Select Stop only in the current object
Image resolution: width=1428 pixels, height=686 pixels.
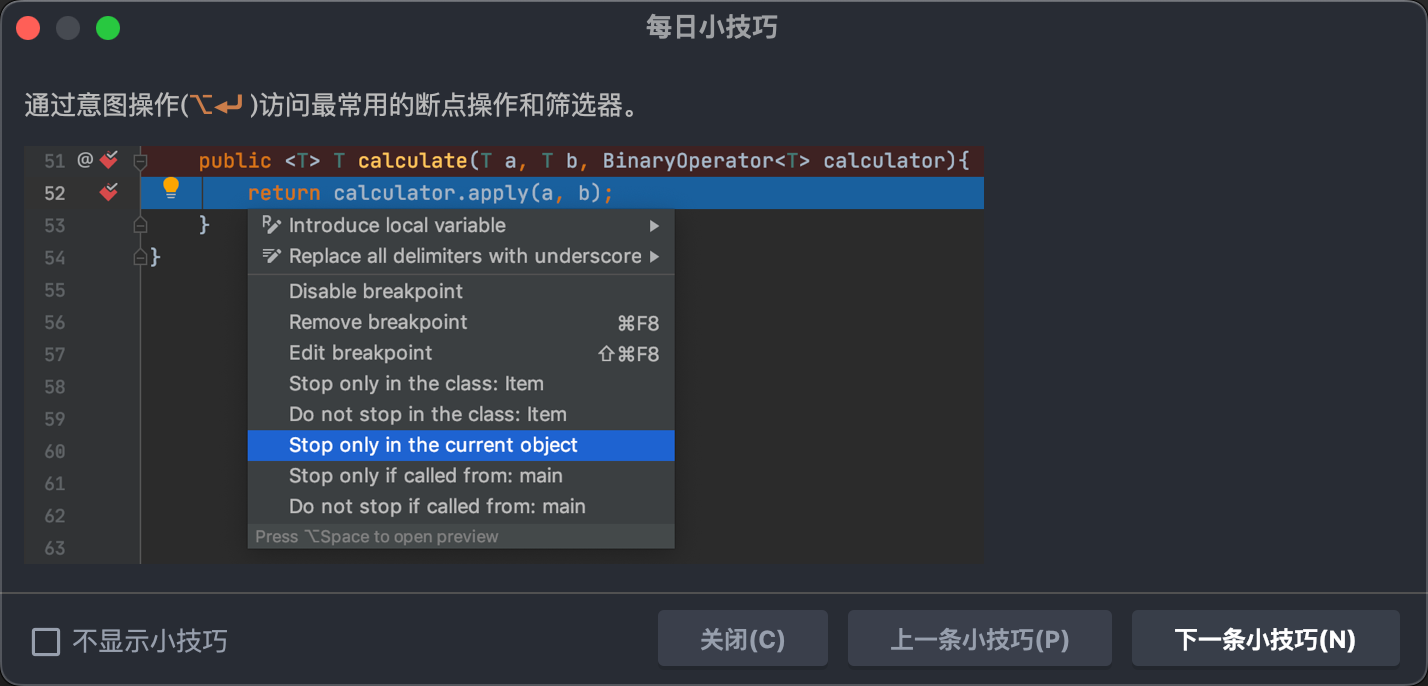433,445
